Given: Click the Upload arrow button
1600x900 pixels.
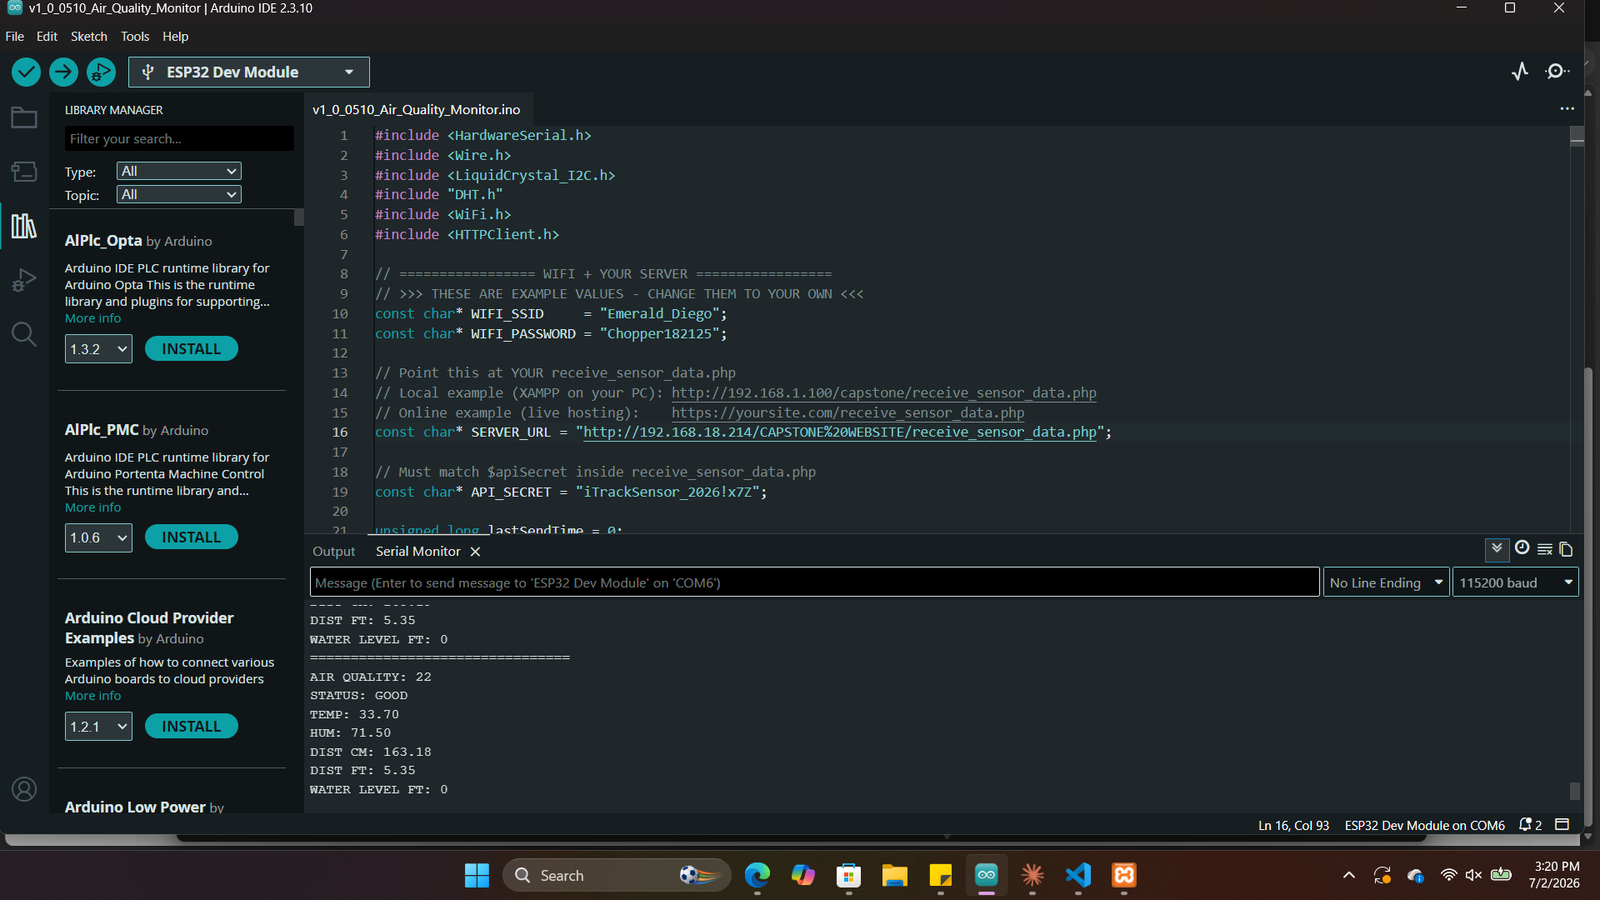Looking at the screenshot, I should tap(63, 72).
